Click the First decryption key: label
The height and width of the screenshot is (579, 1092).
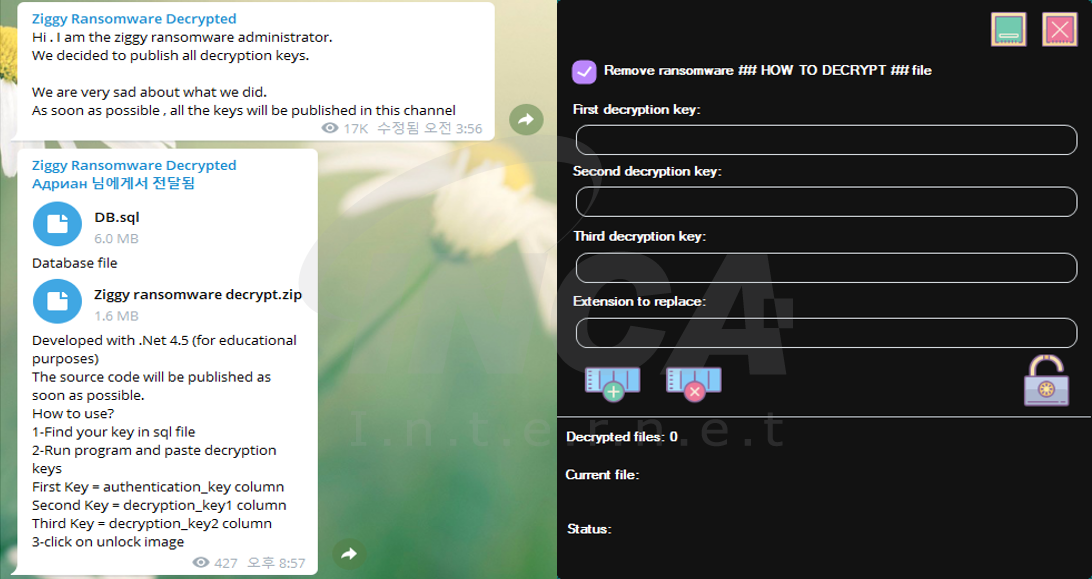click(637, 109)
